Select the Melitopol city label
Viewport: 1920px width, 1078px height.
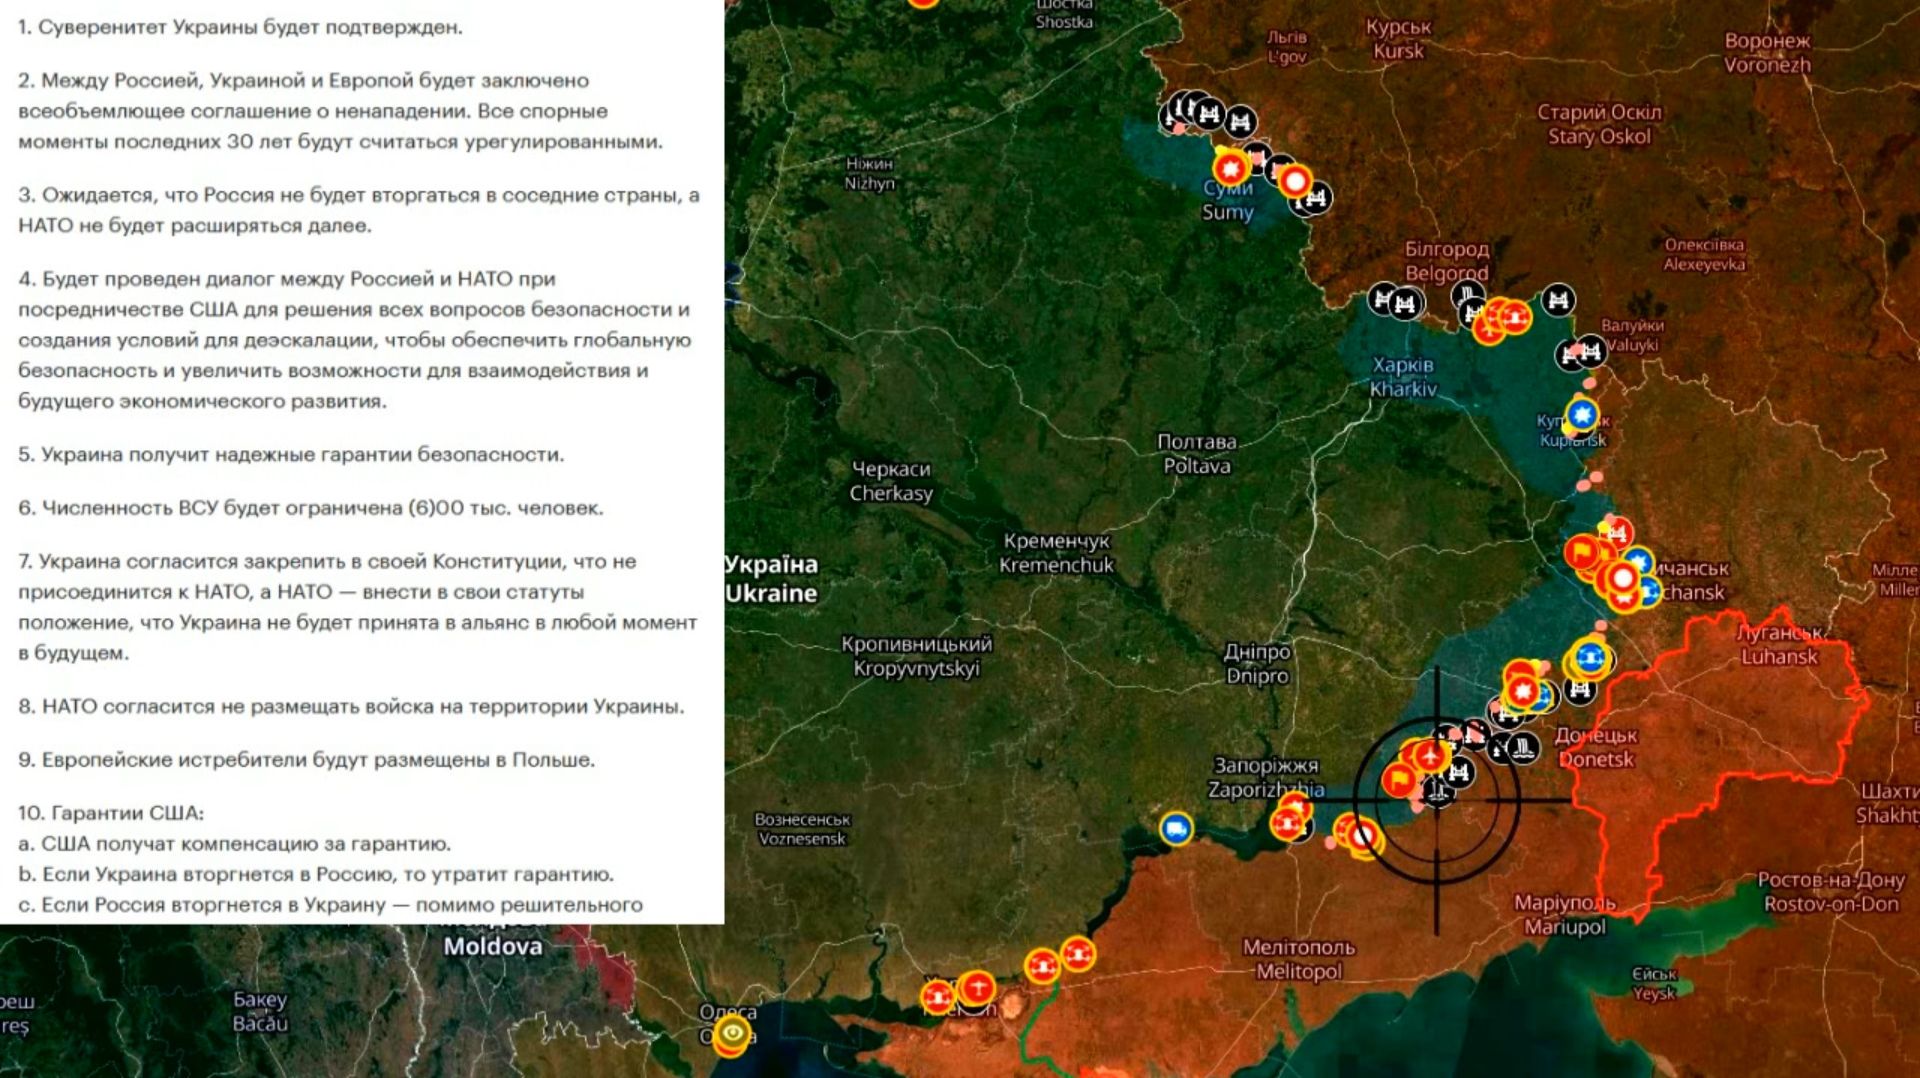tap(1299, 959)
